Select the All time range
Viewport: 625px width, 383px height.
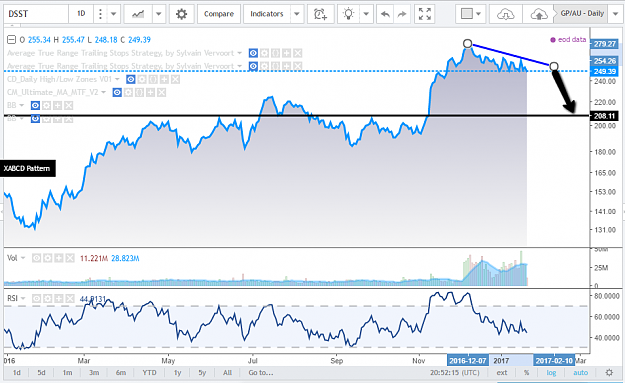pyautogui.click(x=227, y=373)
